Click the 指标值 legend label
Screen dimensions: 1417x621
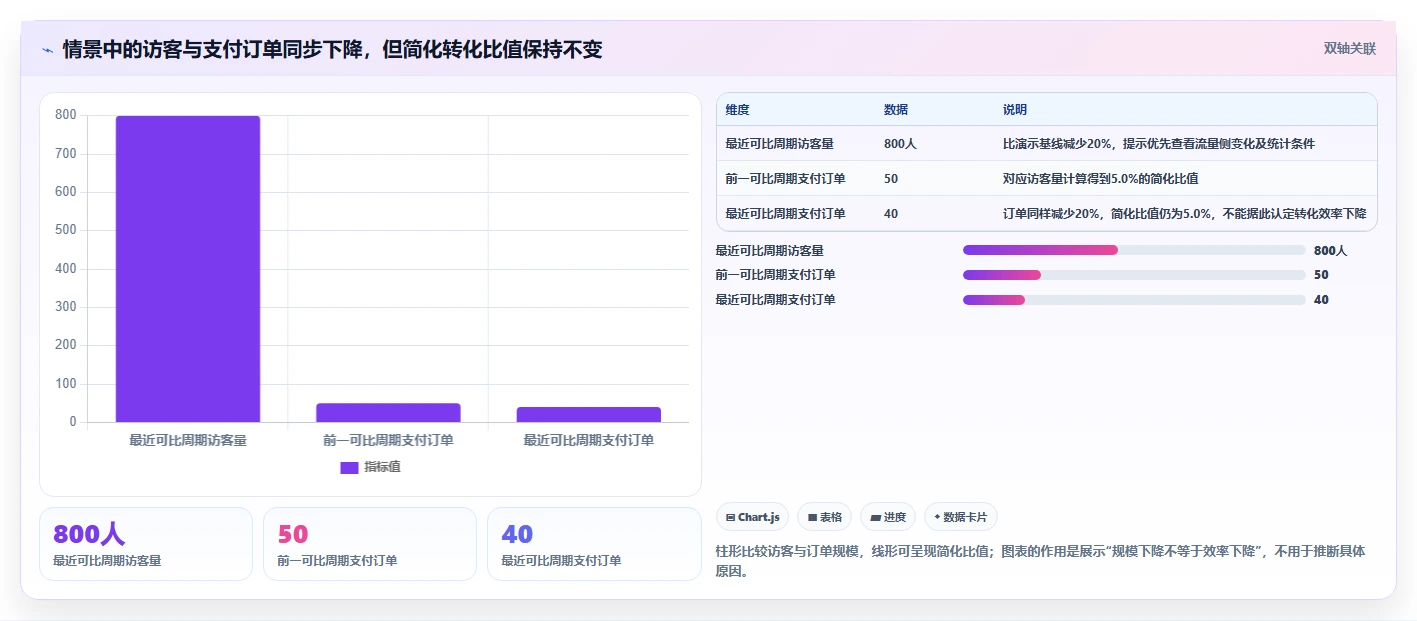click(x=382, y=467)
